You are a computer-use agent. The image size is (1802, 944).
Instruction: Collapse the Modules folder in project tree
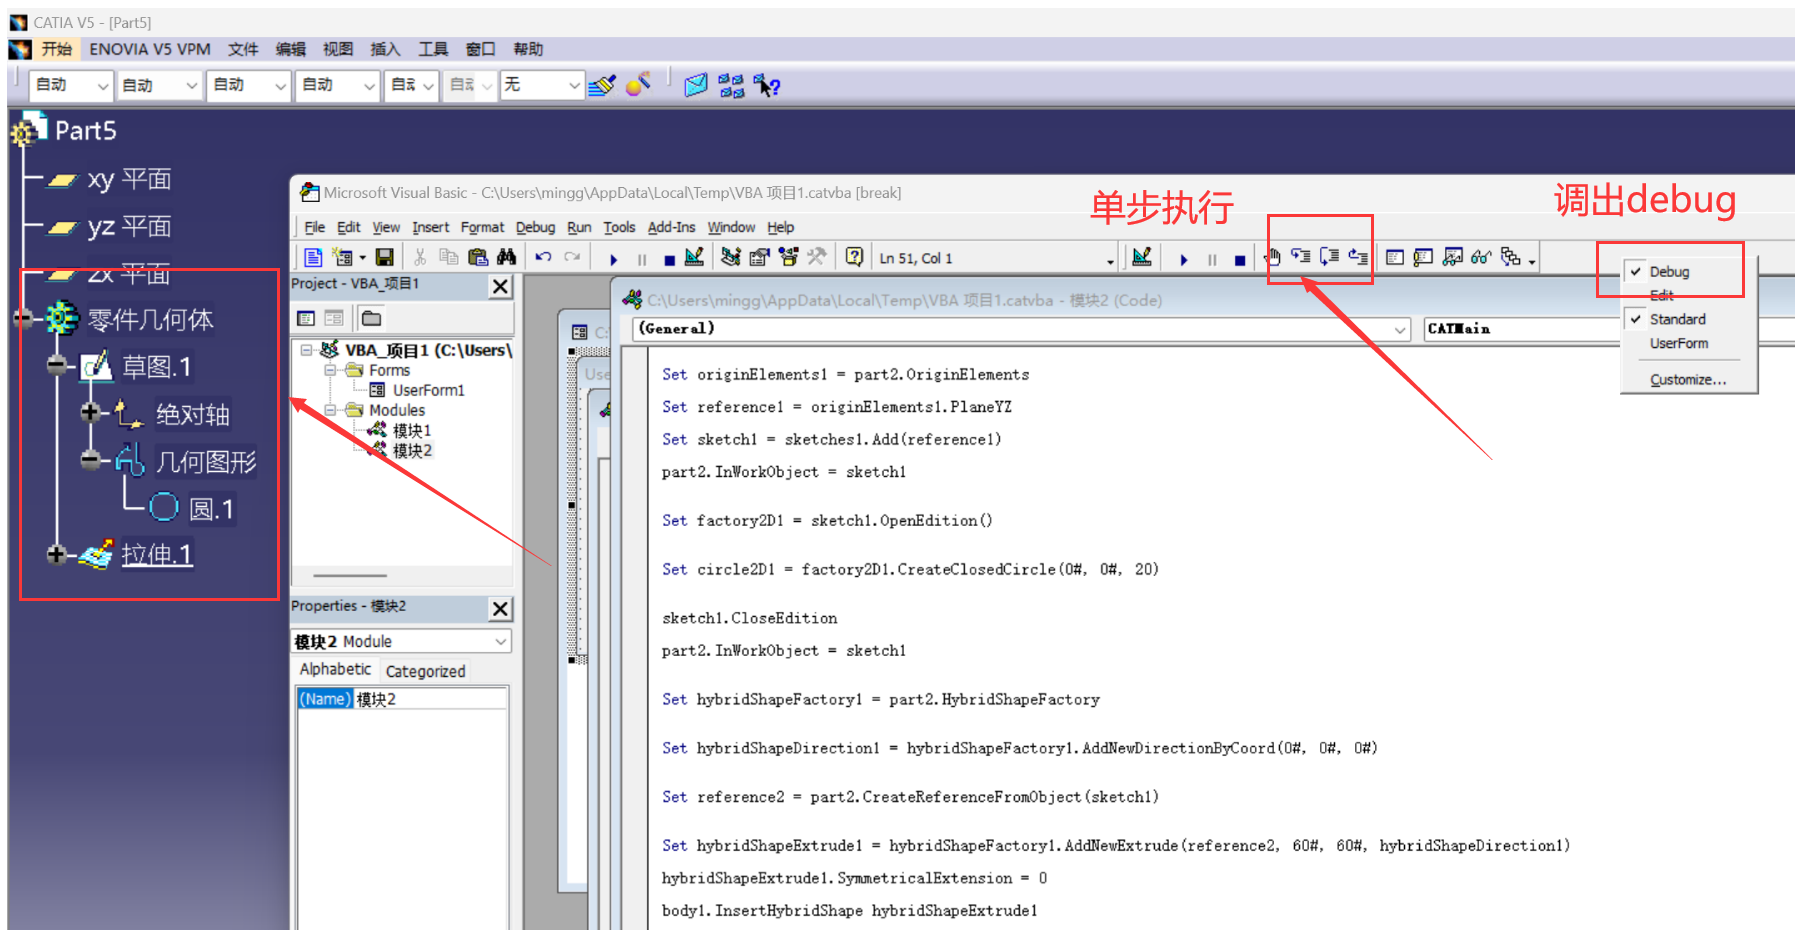(x=330, y=410)
